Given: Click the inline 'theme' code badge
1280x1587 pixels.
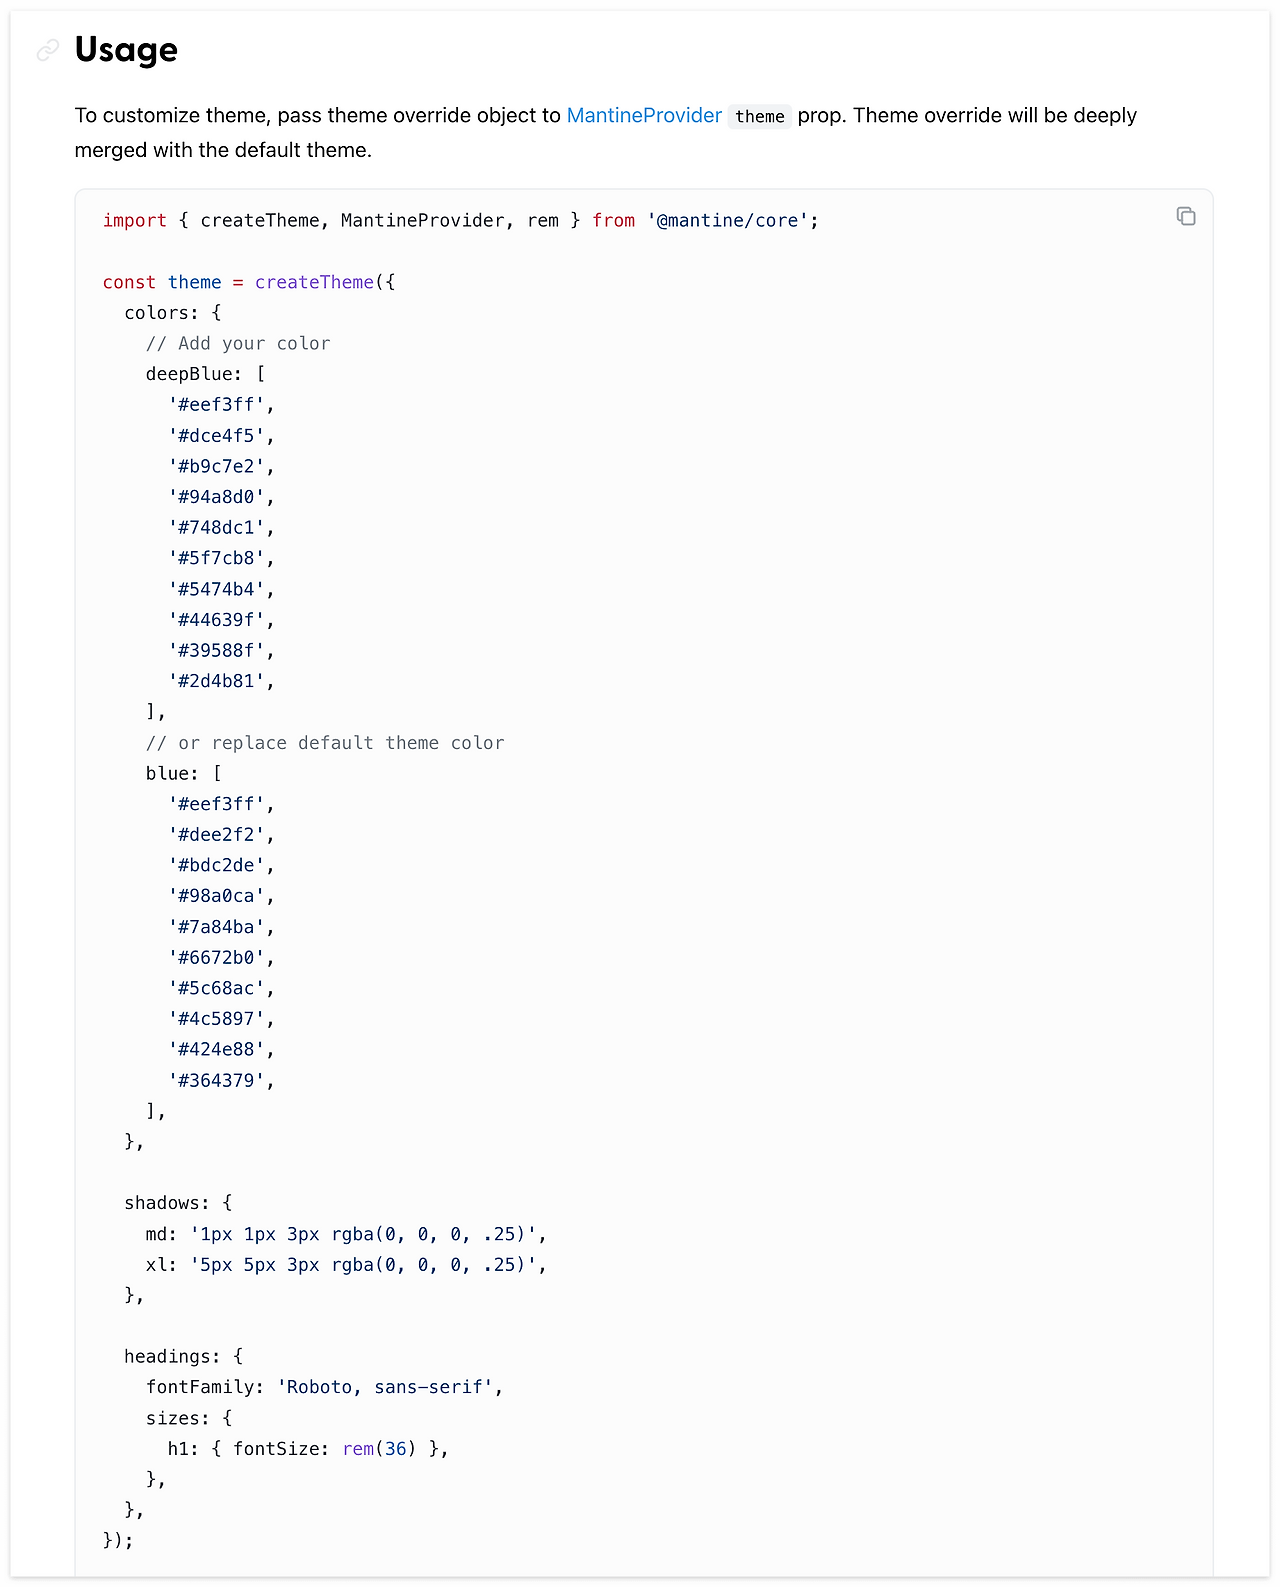Looking at the screenshot, I should tap(759, 116).
